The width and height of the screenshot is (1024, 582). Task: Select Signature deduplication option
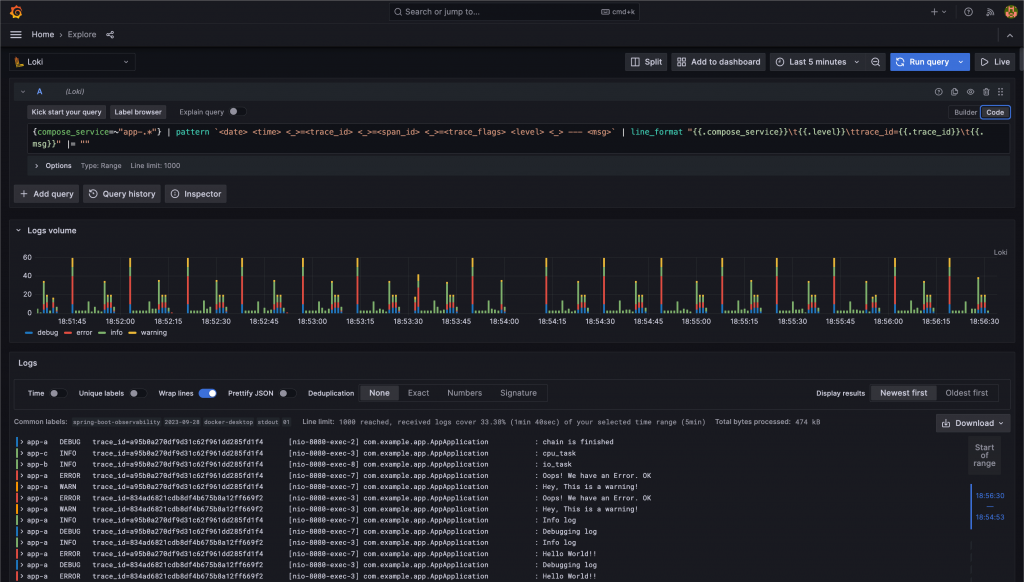(519, 393)
